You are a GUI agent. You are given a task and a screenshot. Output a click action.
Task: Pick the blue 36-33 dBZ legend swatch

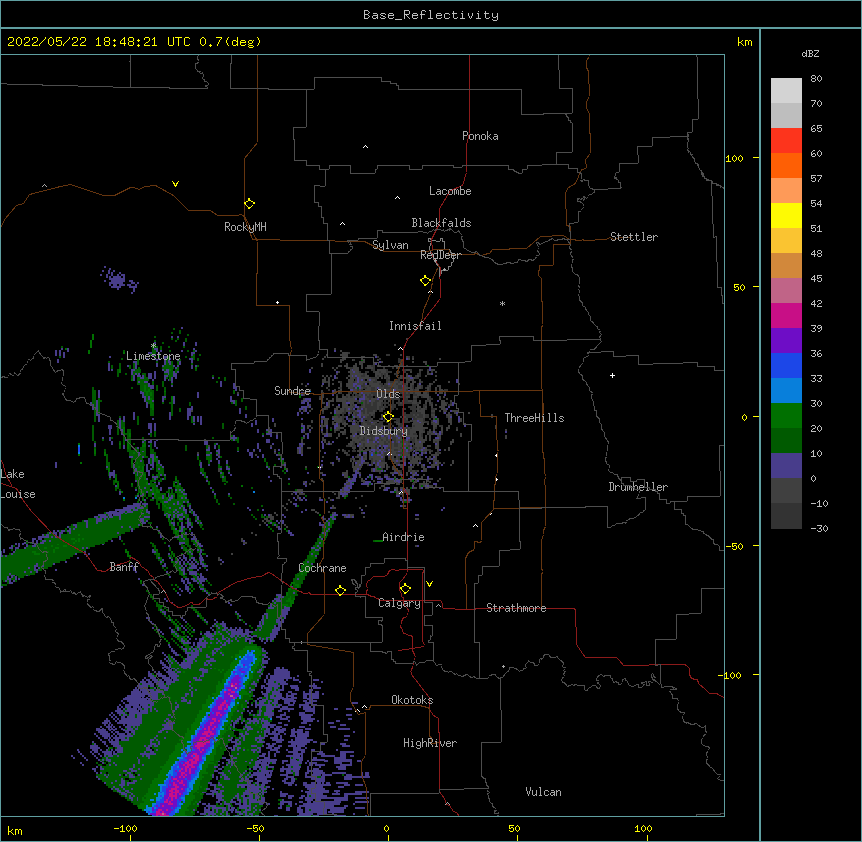(786, 365)
